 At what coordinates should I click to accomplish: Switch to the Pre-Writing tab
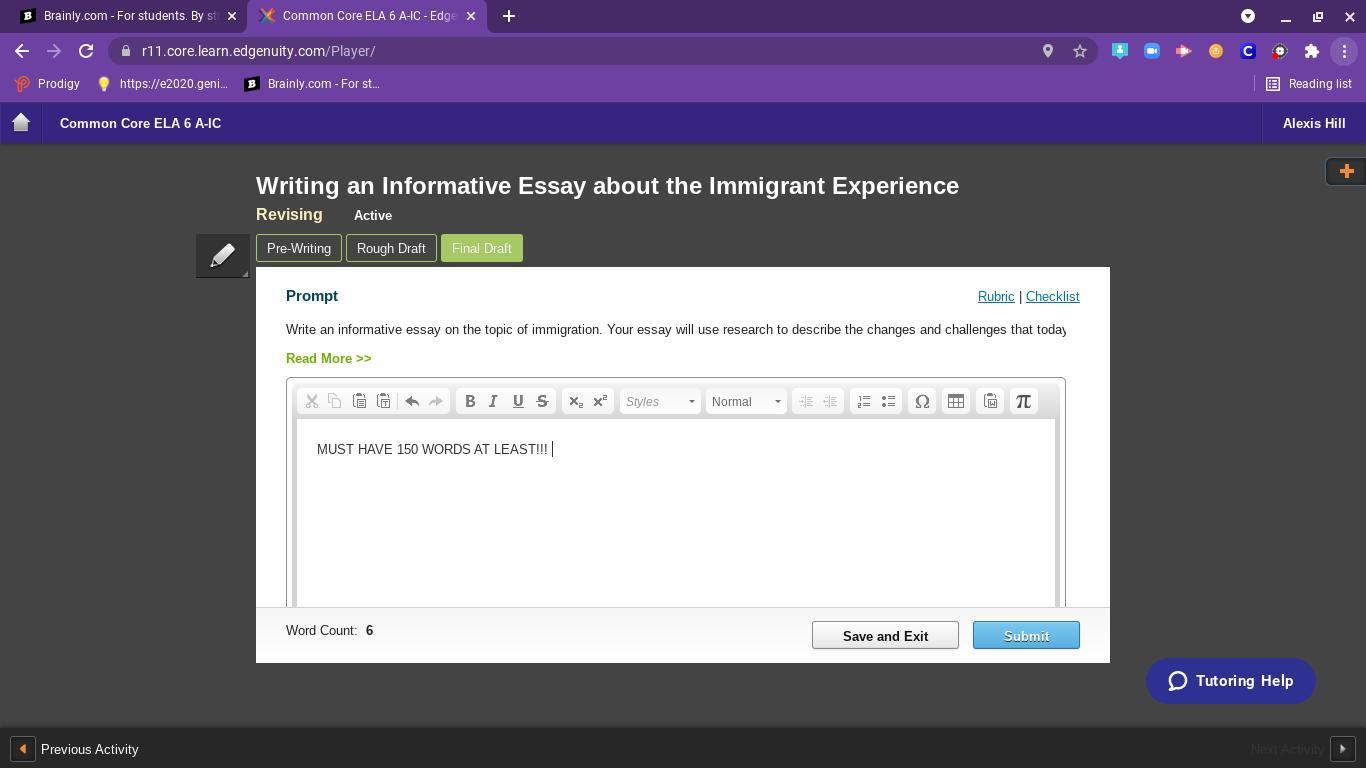click(299, 248)
